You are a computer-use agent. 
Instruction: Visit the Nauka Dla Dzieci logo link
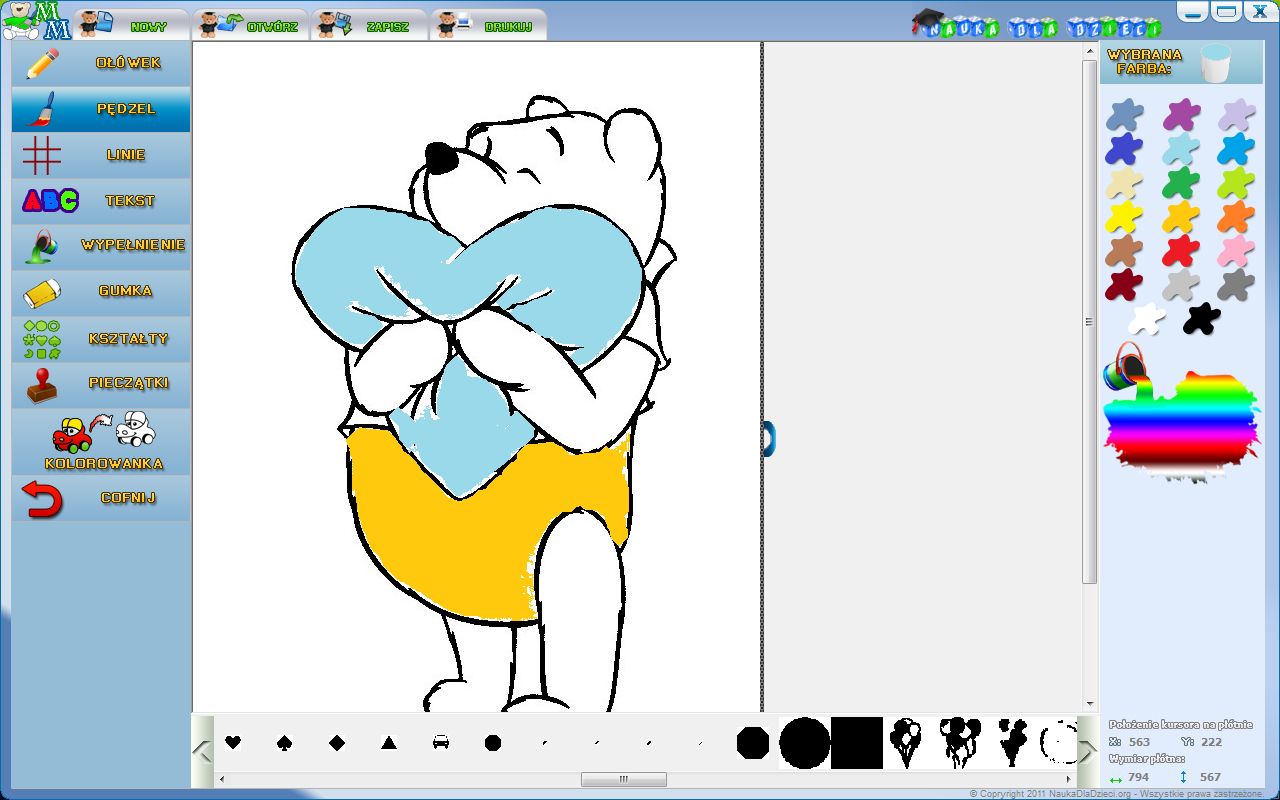(1036, 25)
